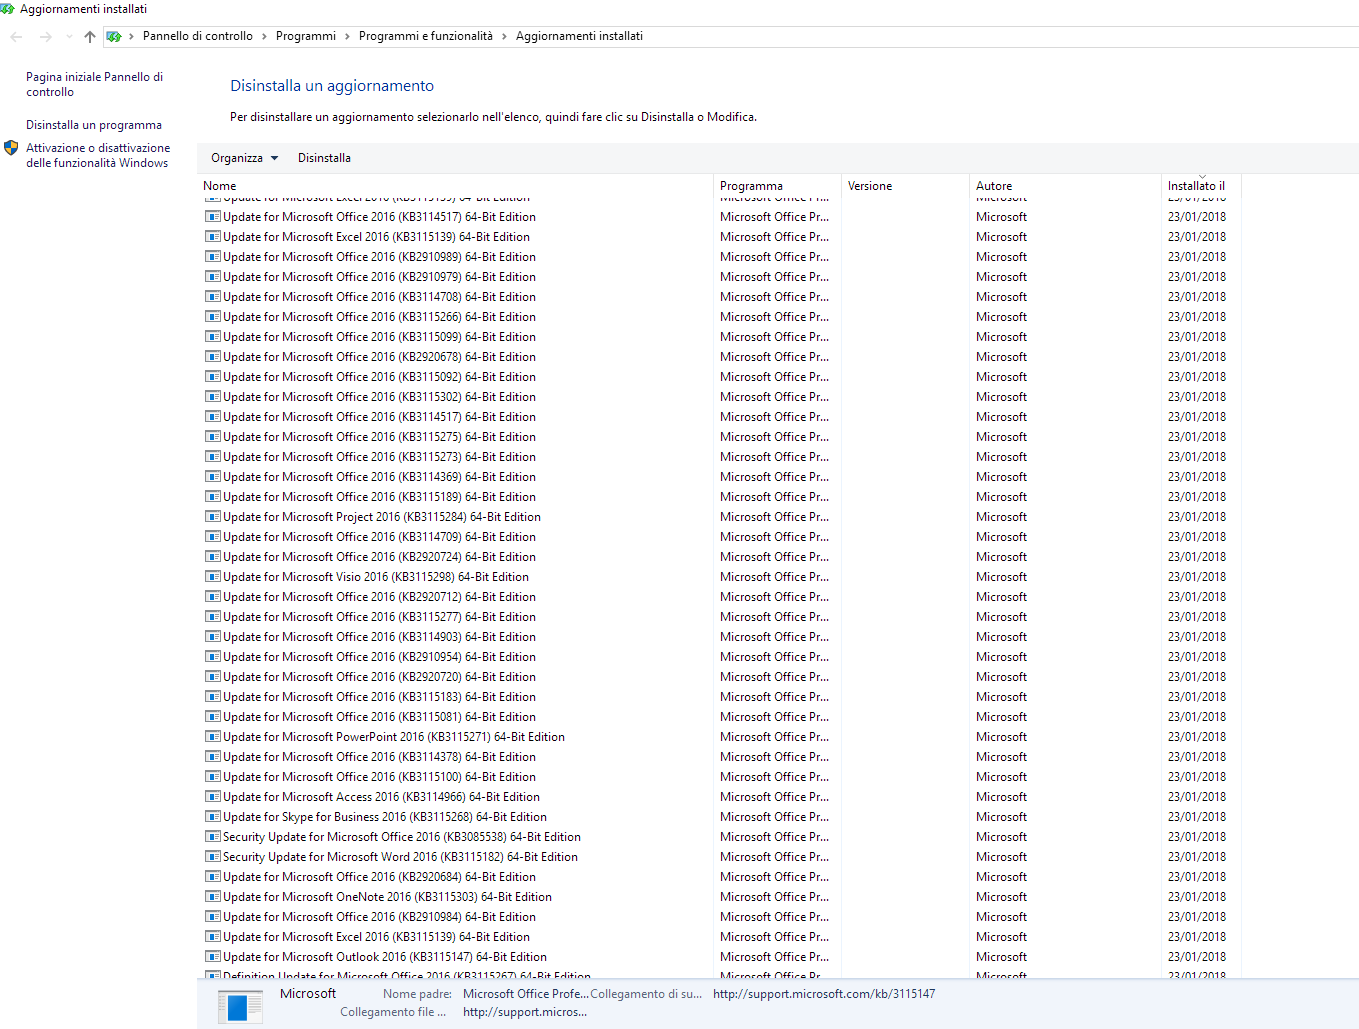Screen dimensions: 1359x1029
Task: Click icon of Word 2016 KB3115182 row
Action: [212, 857]
